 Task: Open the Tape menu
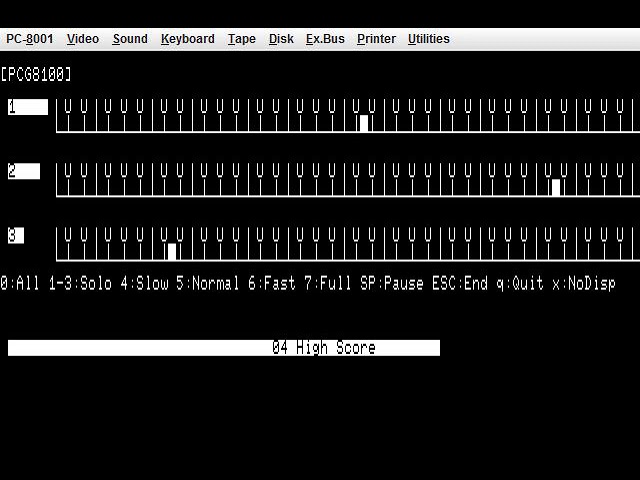(242, 39)
